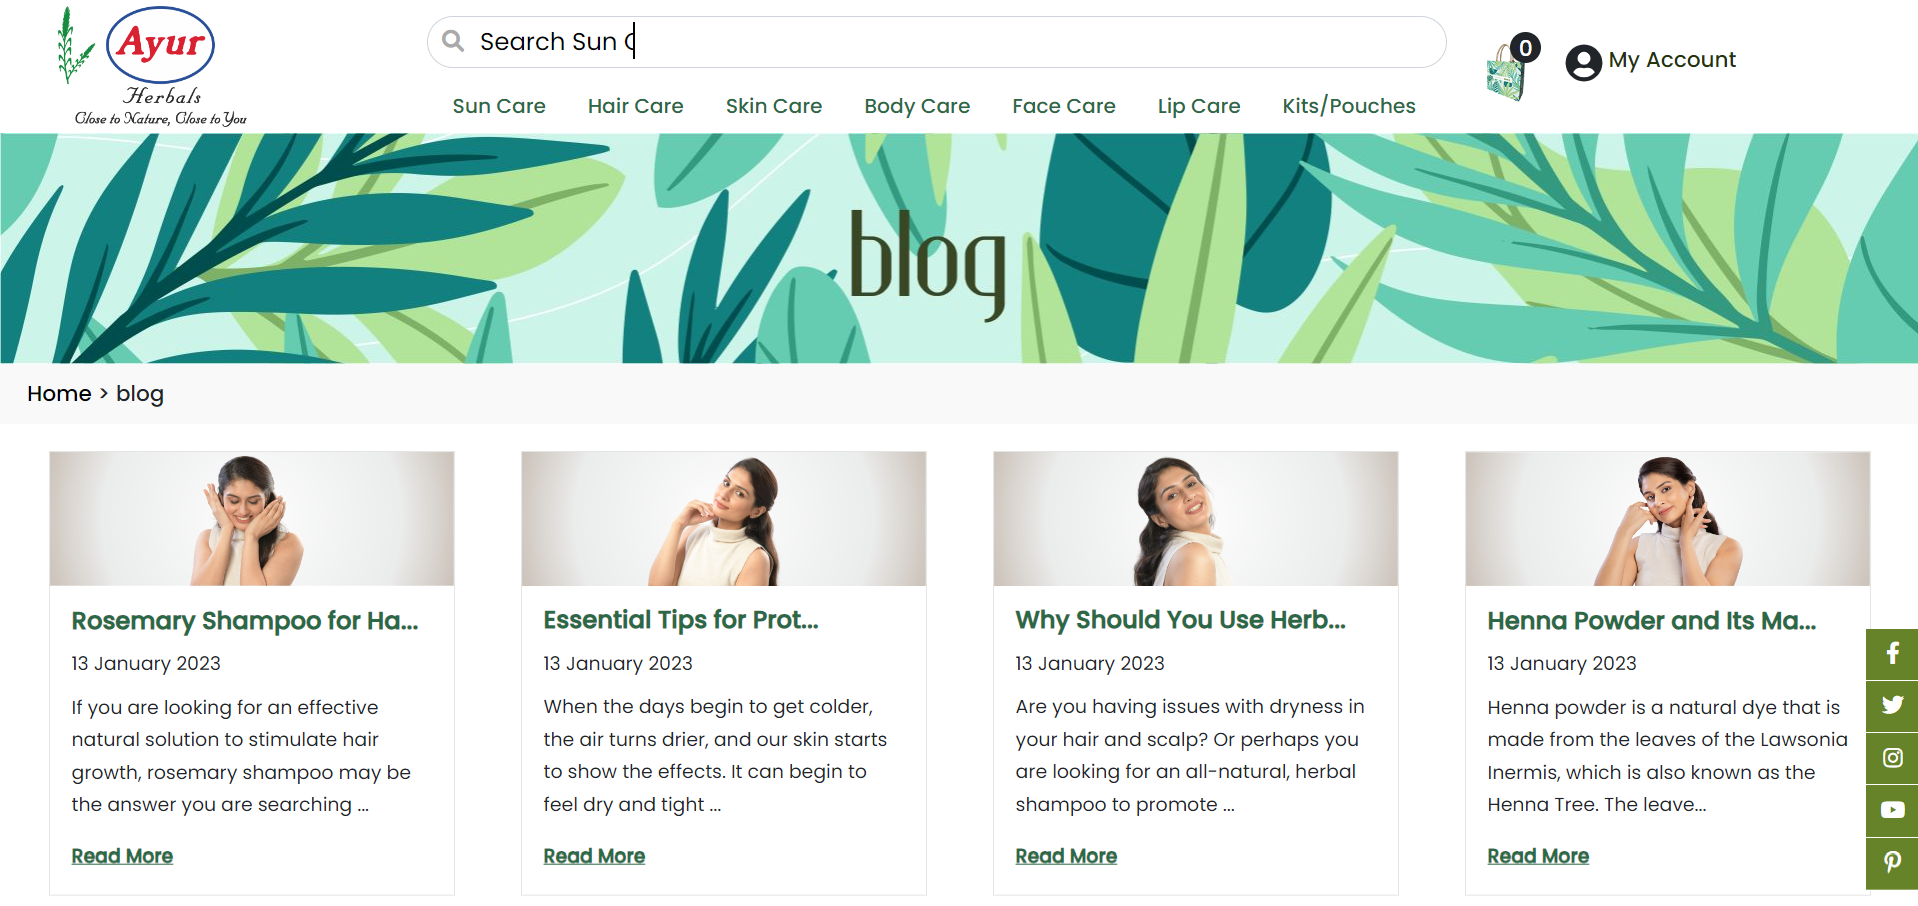Open the Pinterest social icon
Viewport: 1918px width, 906px height.
(x=1892, y=862)
